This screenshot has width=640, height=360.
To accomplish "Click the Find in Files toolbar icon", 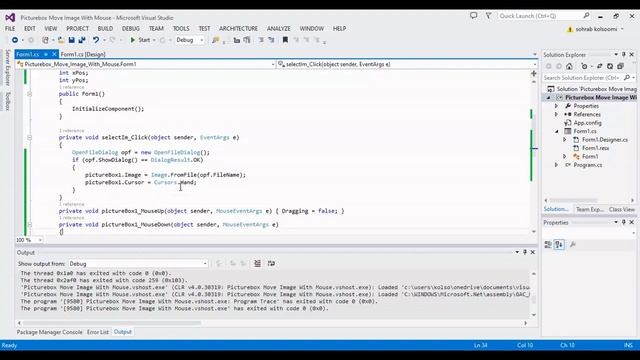I will 216,40.
